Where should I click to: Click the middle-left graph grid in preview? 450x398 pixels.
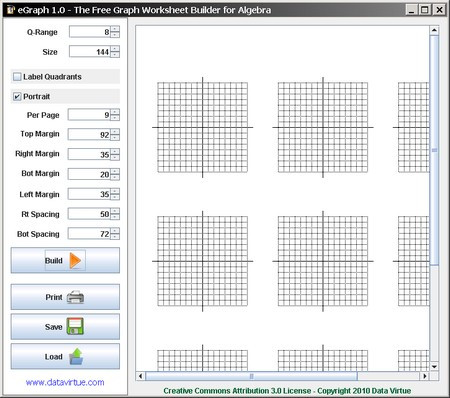click(x=202, y=261)
